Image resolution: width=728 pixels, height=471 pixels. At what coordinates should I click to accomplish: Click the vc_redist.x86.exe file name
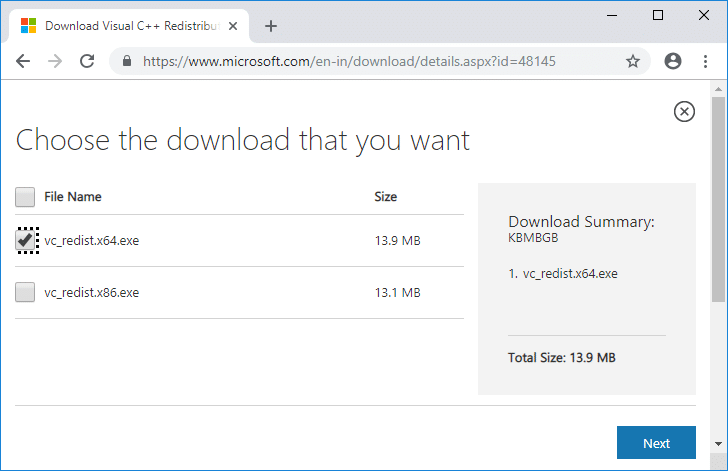pos(92,293)
